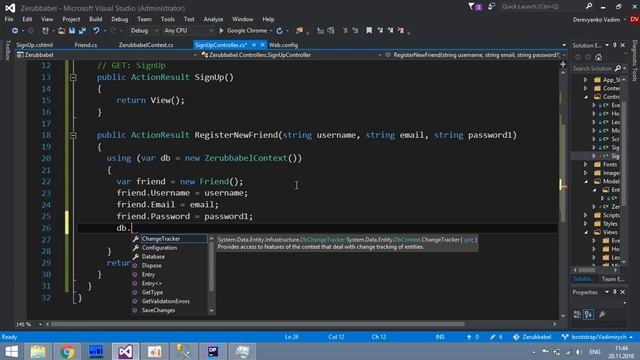Open the Build menu
640x360 pixels.
point(96,19)
